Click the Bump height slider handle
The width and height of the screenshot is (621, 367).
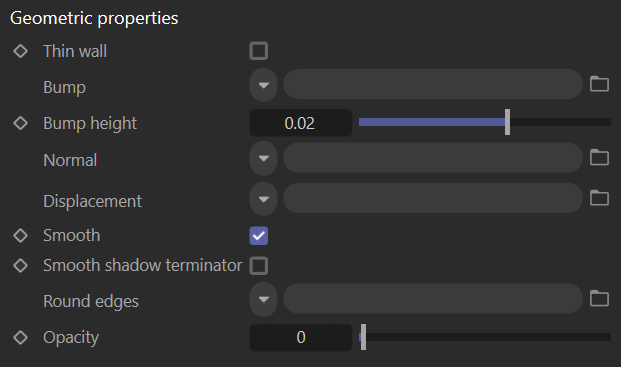tap(507, 122)
